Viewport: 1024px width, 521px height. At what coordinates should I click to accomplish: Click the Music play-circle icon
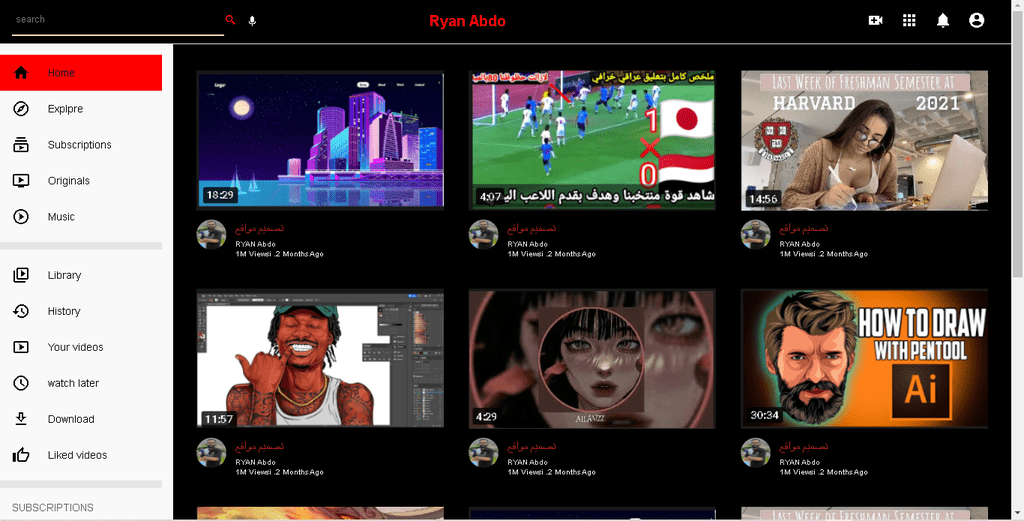tap(21, 216)
